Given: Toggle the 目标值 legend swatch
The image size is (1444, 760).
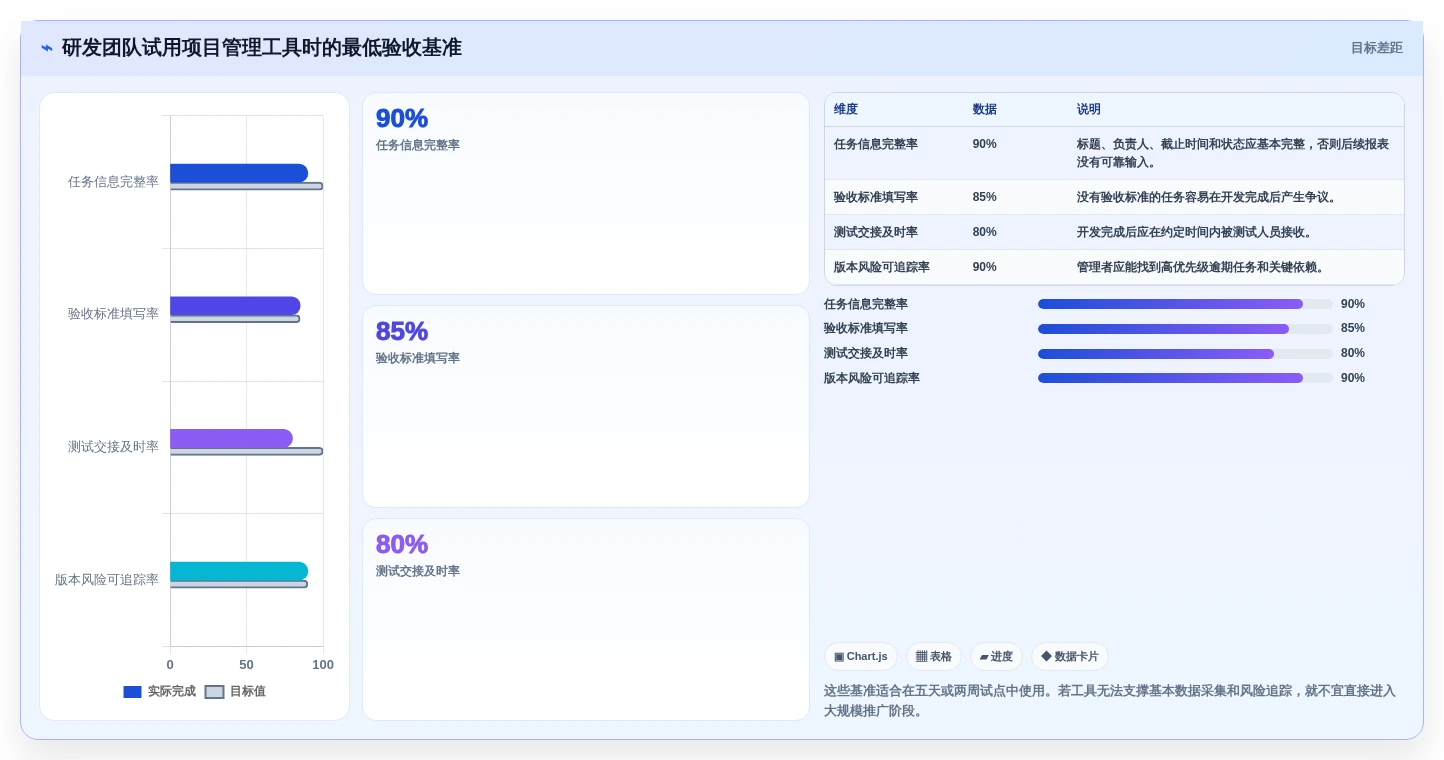Looking at the screenshot, I should point(214,691).
